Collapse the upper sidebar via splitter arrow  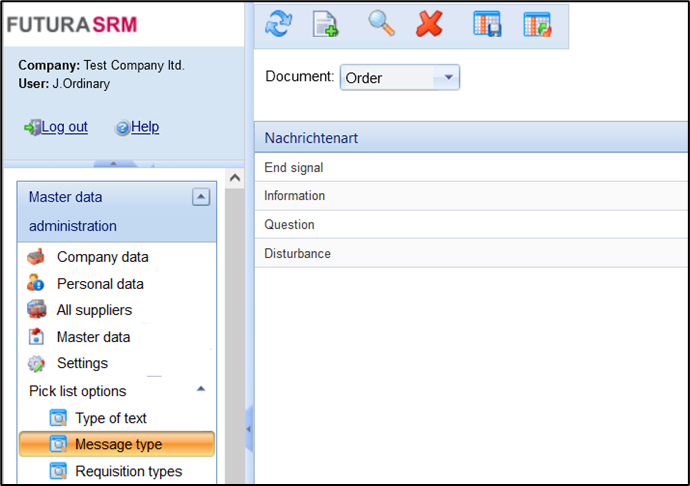click(x=113, y=163)
